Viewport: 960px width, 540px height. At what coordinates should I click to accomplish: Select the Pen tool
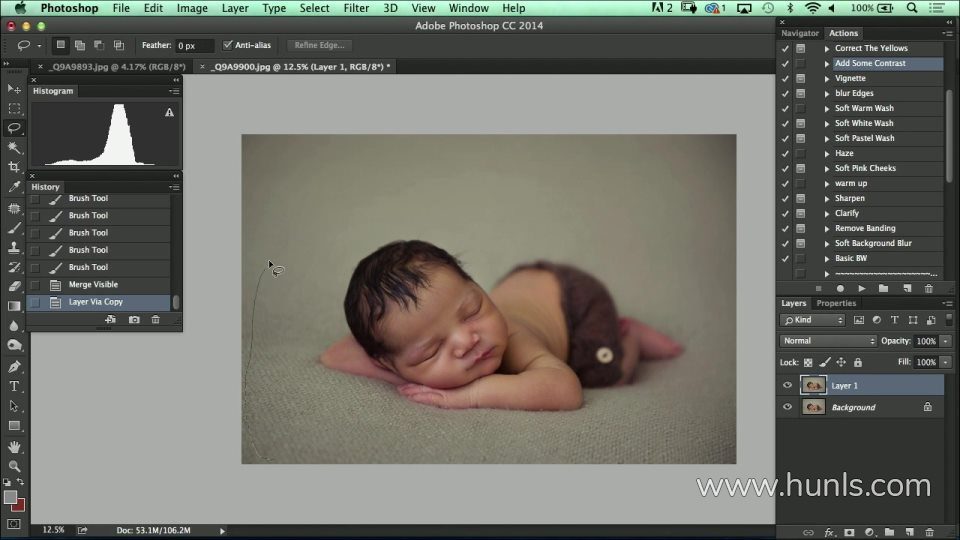tap(14, 367)
